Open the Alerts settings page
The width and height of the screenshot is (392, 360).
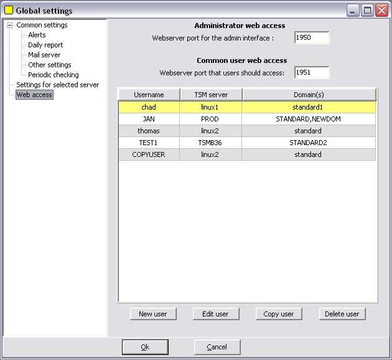click(37, 35)
